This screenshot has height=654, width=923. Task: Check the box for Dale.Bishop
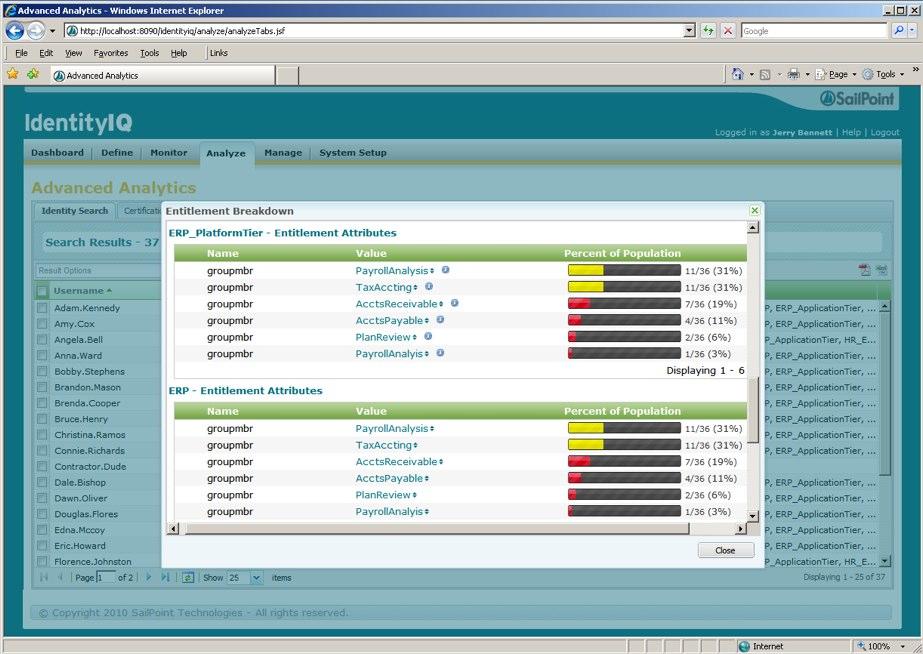[42, 482]
